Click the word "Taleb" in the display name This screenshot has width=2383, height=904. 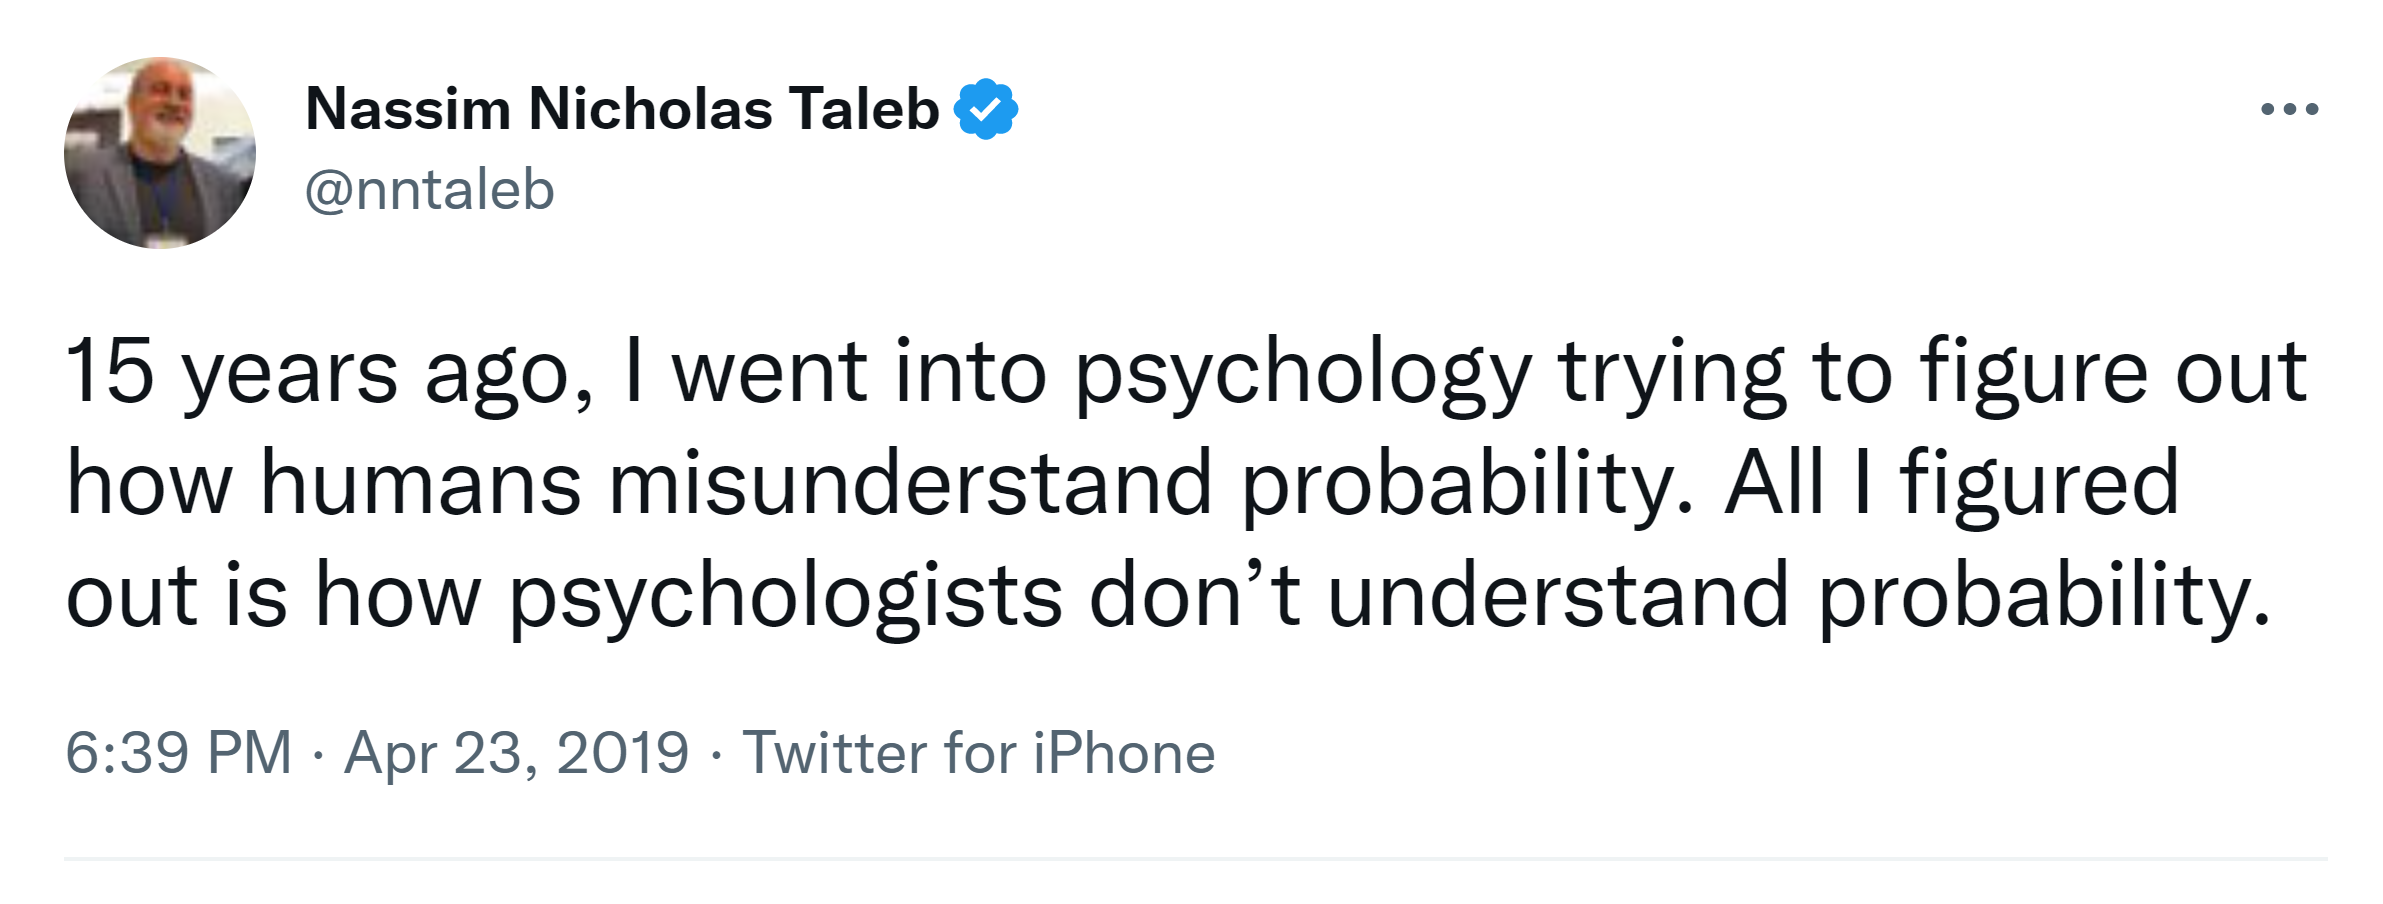point(863,109)
